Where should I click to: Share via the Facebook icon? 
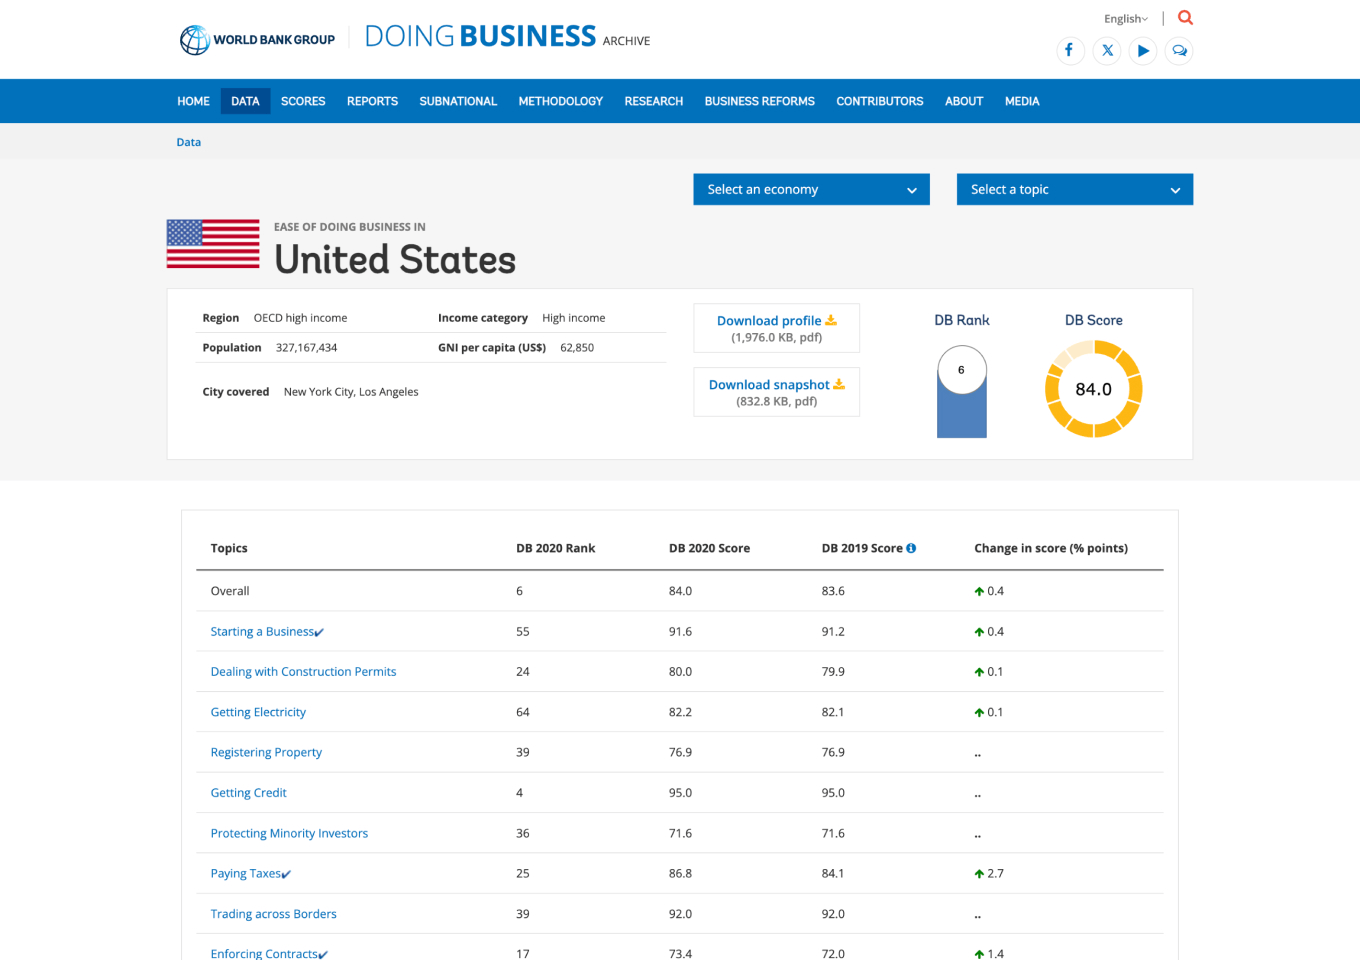[1070, 50]
